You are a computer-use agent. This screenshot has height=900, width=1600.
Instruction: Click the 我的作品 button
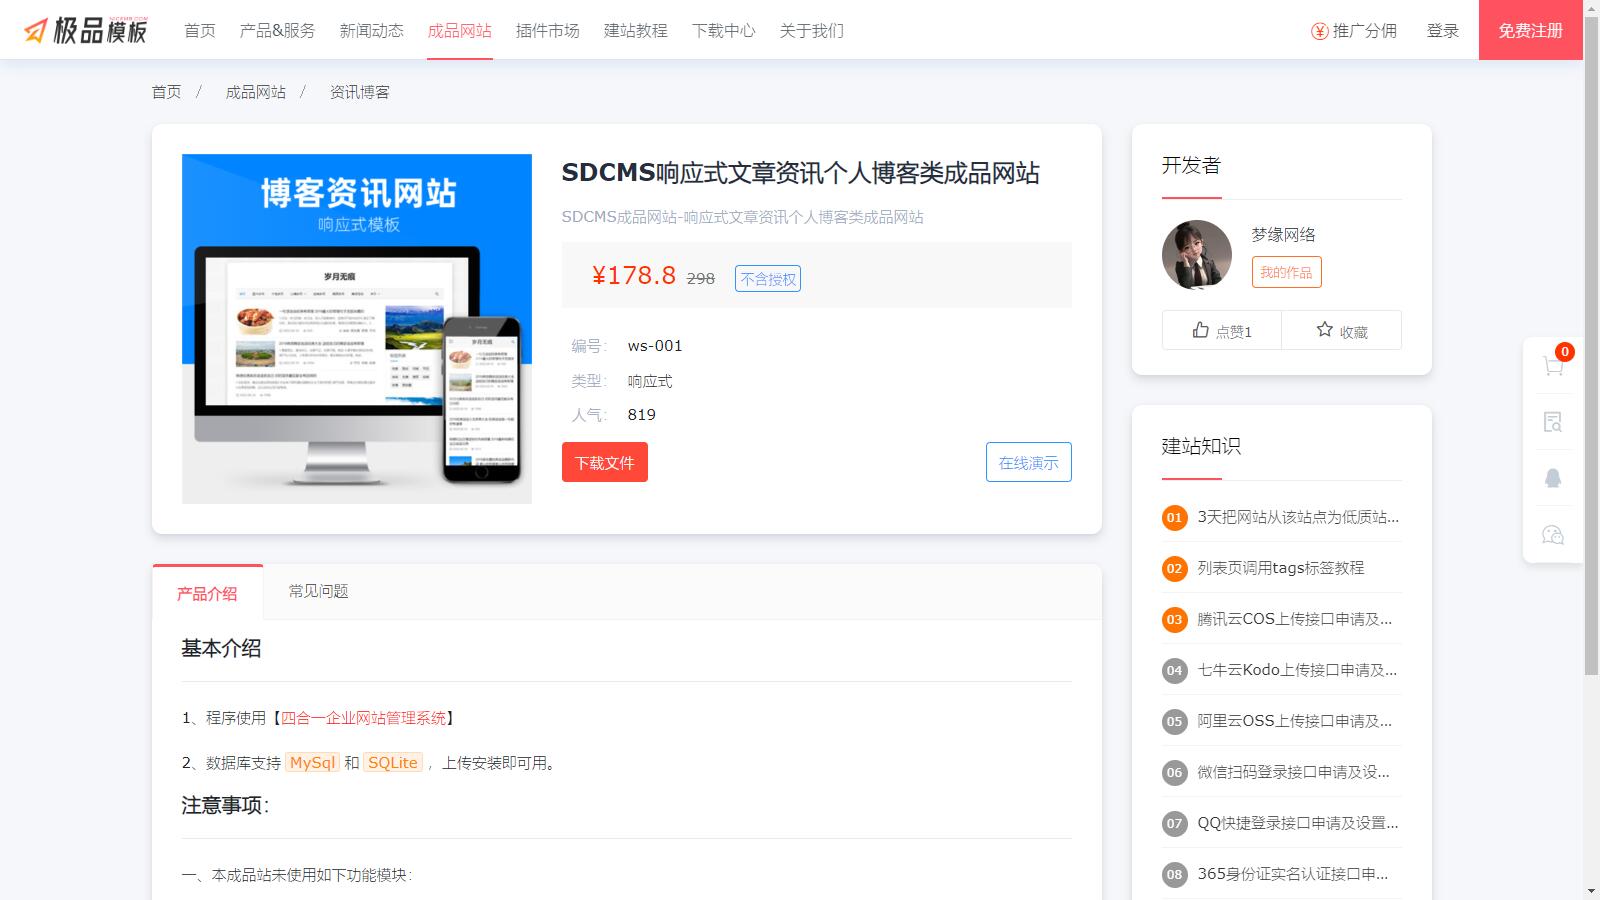point(1287,272)
